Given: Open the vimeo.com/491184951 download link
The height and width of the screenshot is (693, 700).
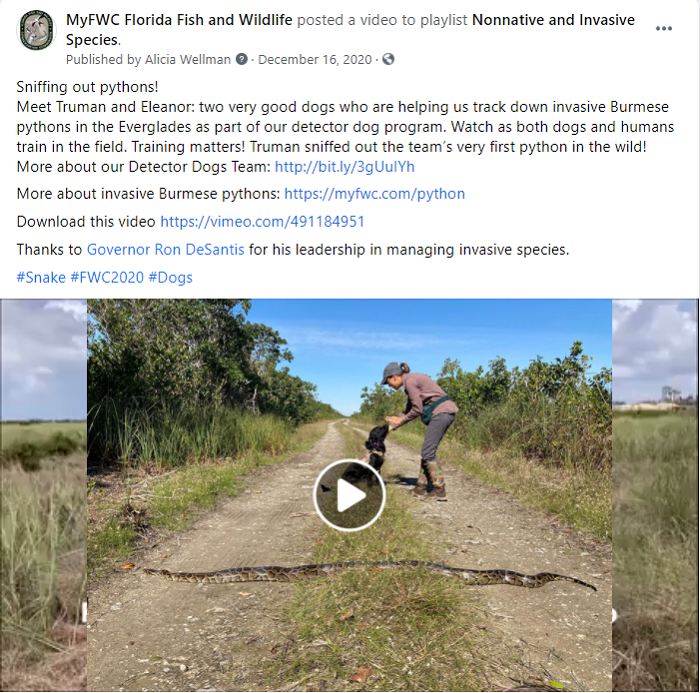Looking at the screenshot, I should point(262,222).
